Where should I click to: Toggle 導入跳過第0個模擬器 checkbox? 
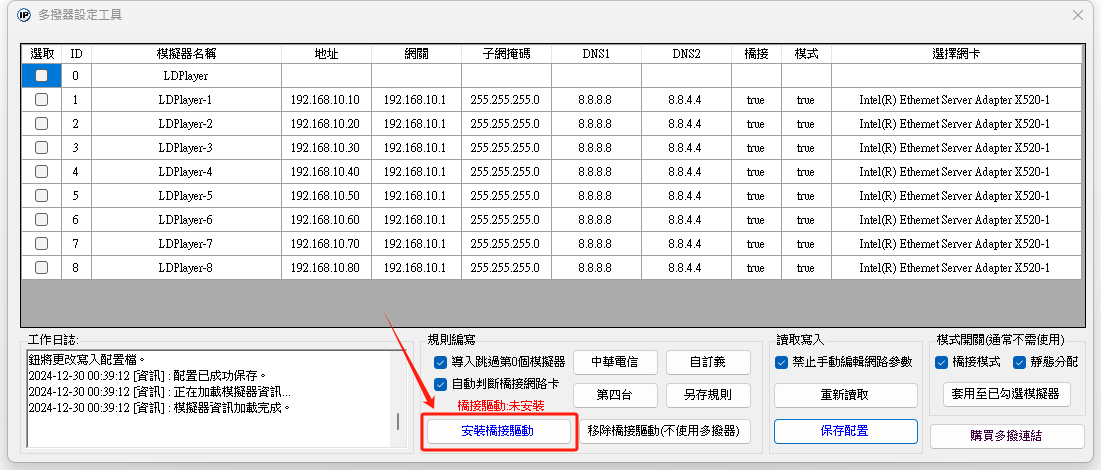coord(441,362)
